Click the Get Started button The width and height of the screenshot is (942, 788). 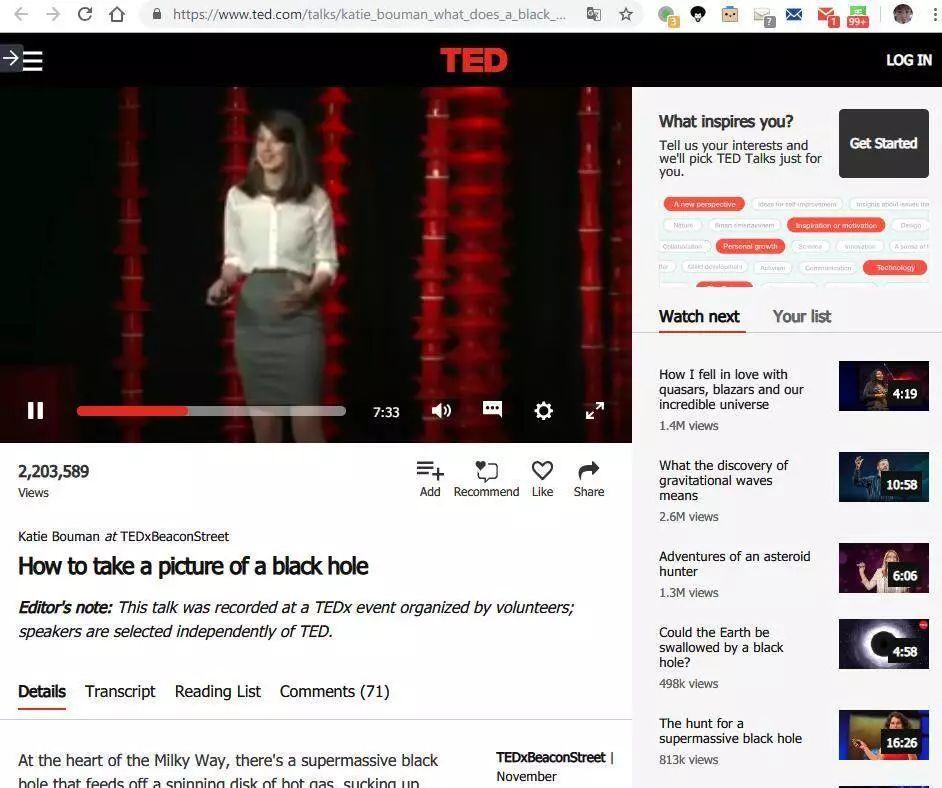click(884, 143)
